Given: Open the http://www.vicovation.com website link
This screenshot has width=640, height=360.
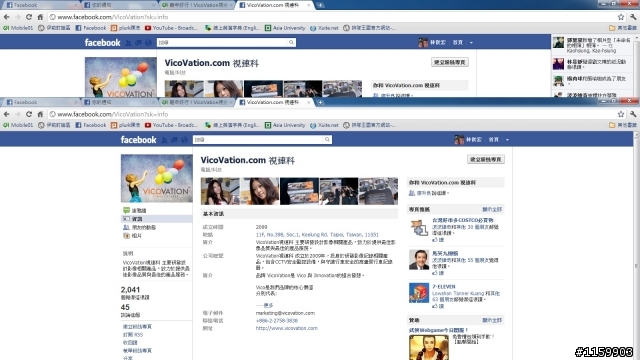Looking at the screenshot, I should pyautogui.click(x=287, y=328).
